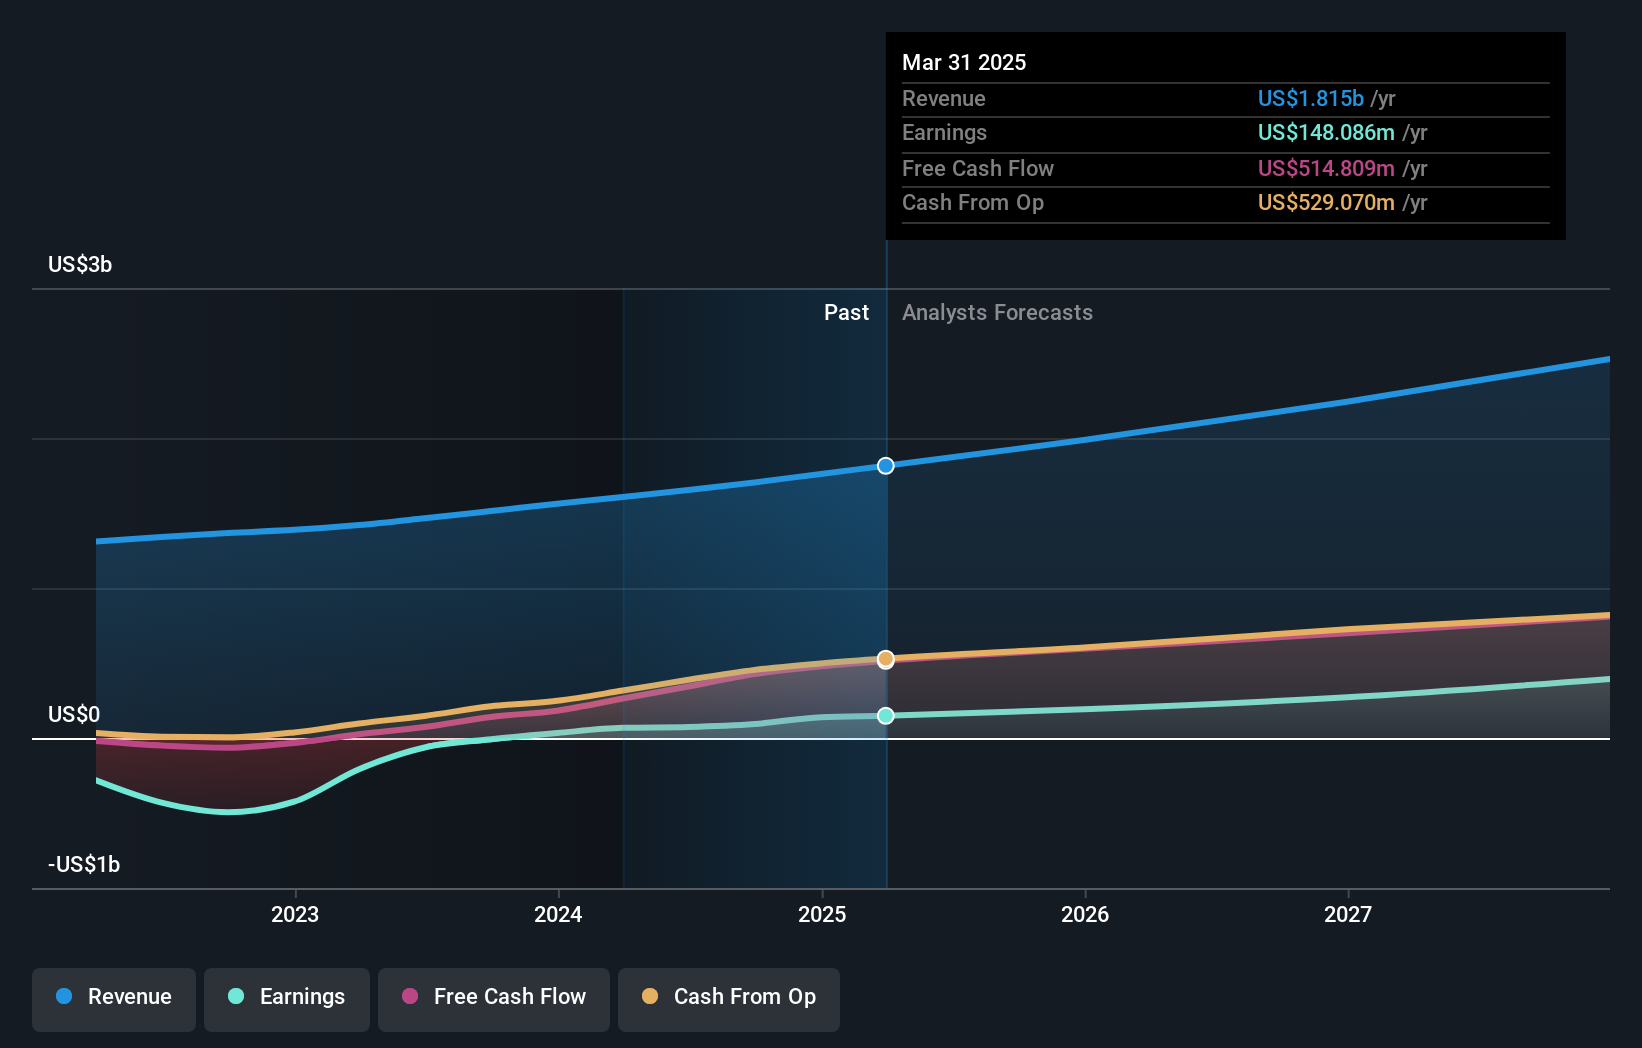Click the Cash From Op label in tooltip
The image size is (1642, 1048).
pyautogui.click(x=973, y=202)
